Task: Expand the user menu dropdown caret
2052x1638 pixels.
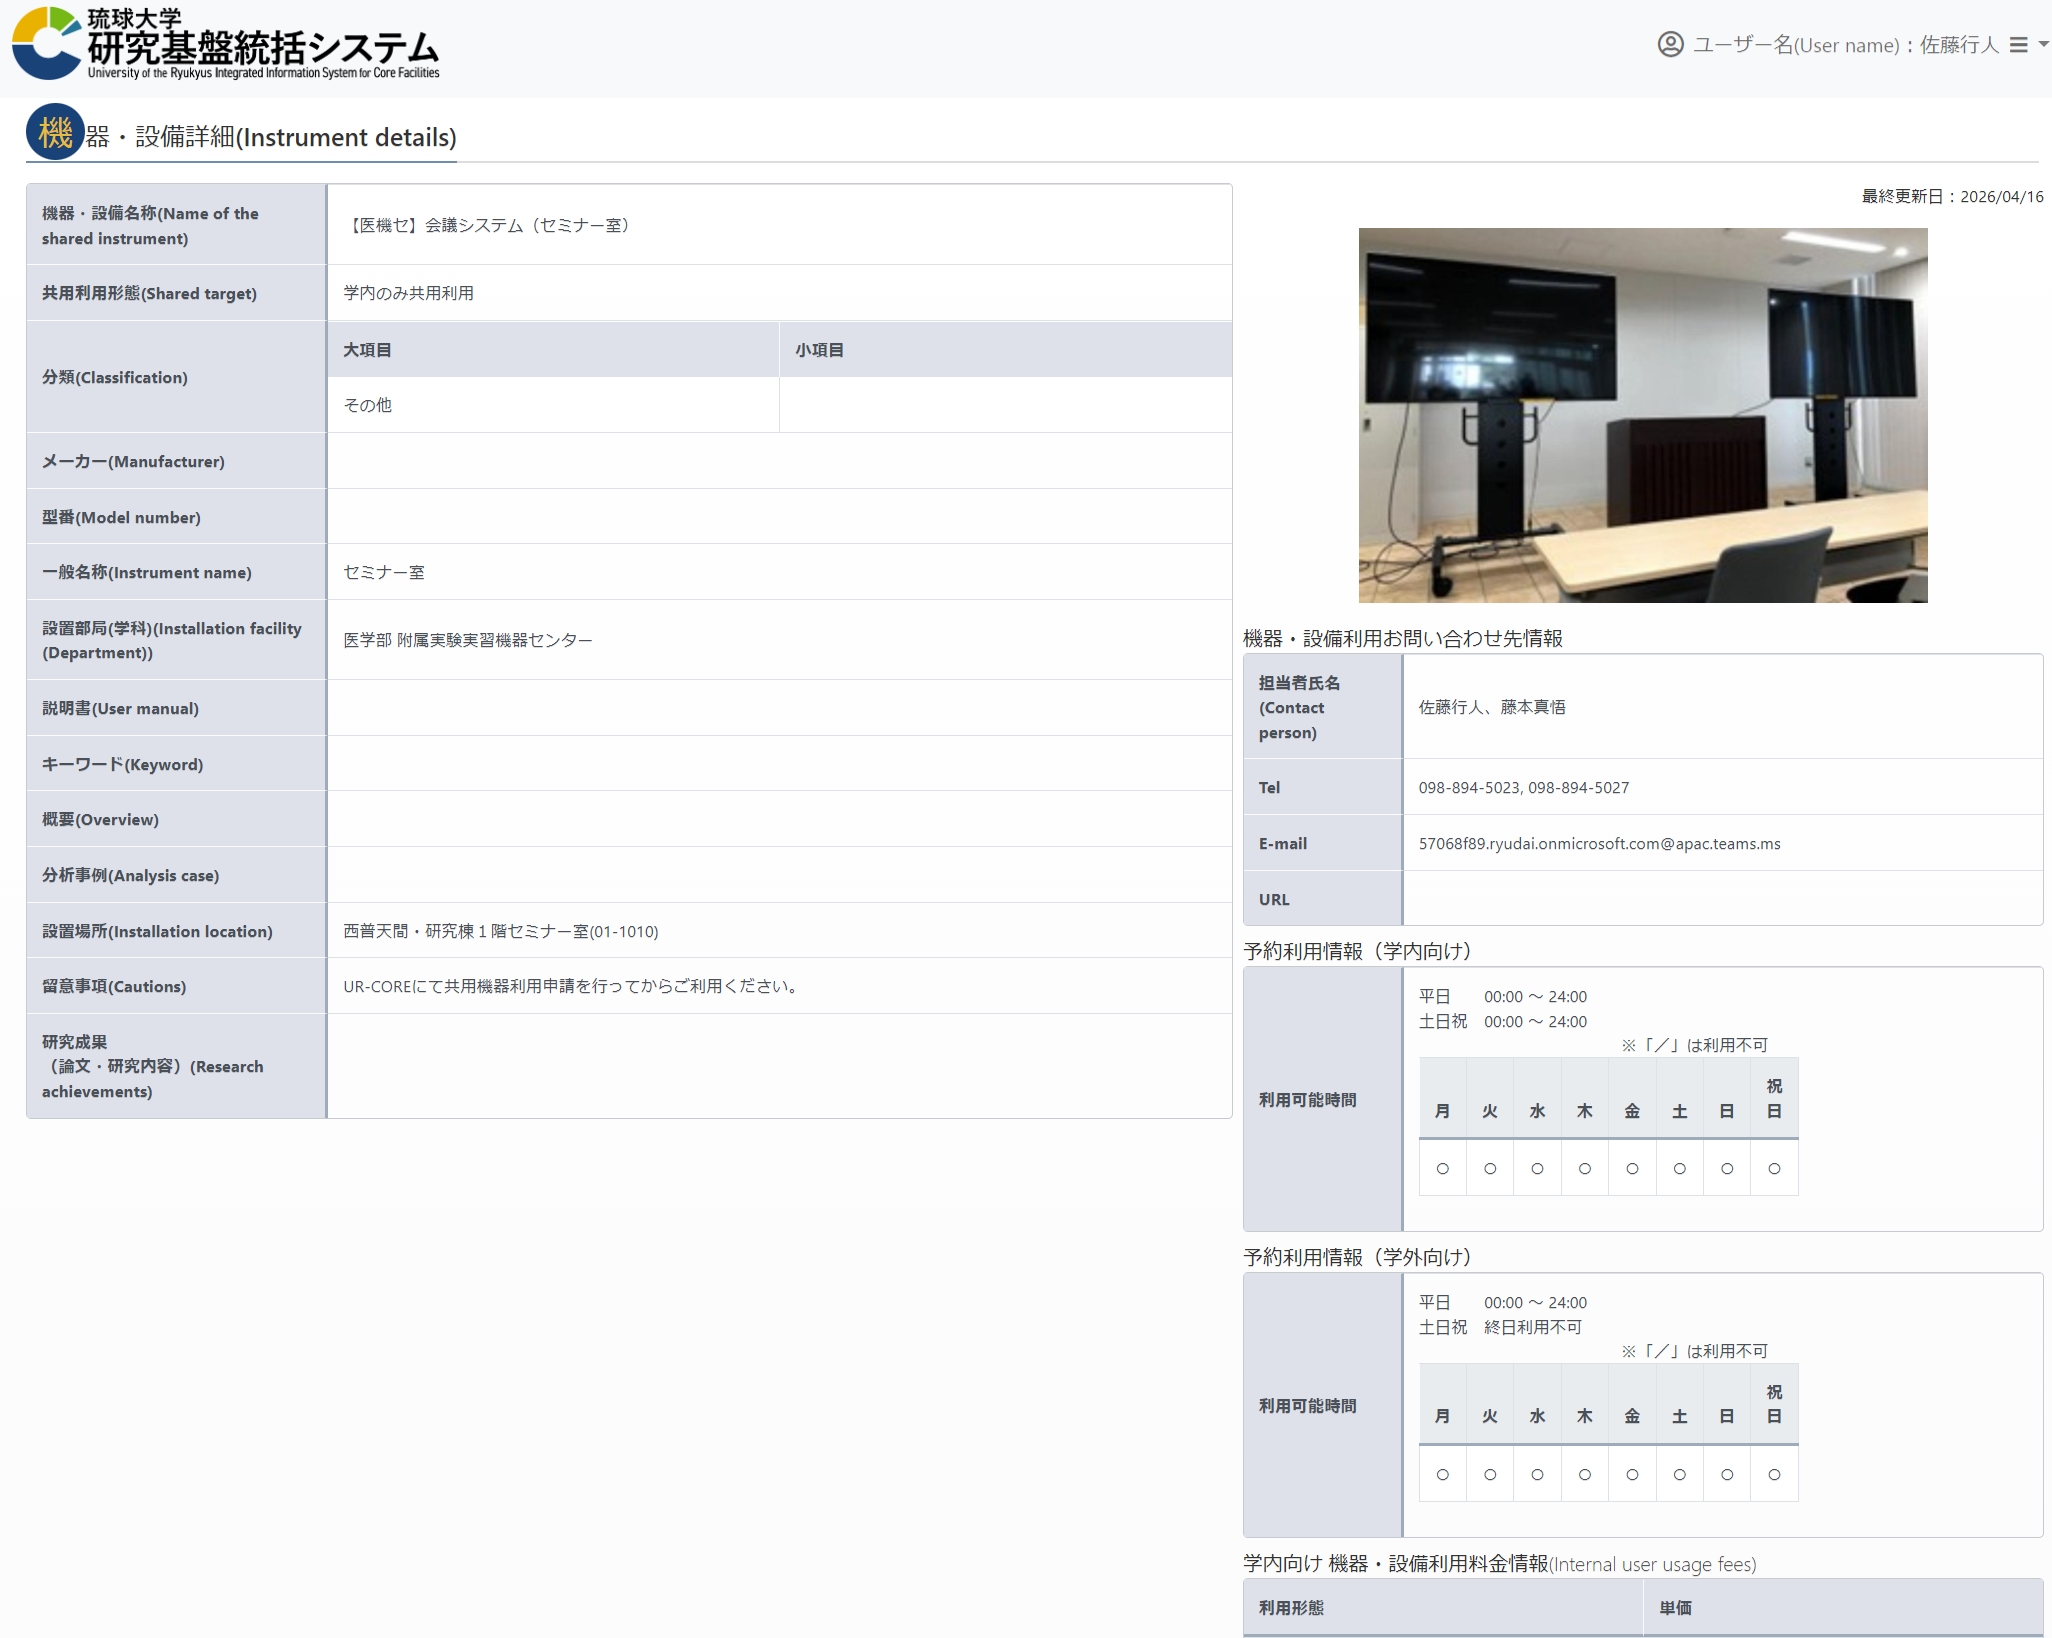Action: coord(2043,45)
